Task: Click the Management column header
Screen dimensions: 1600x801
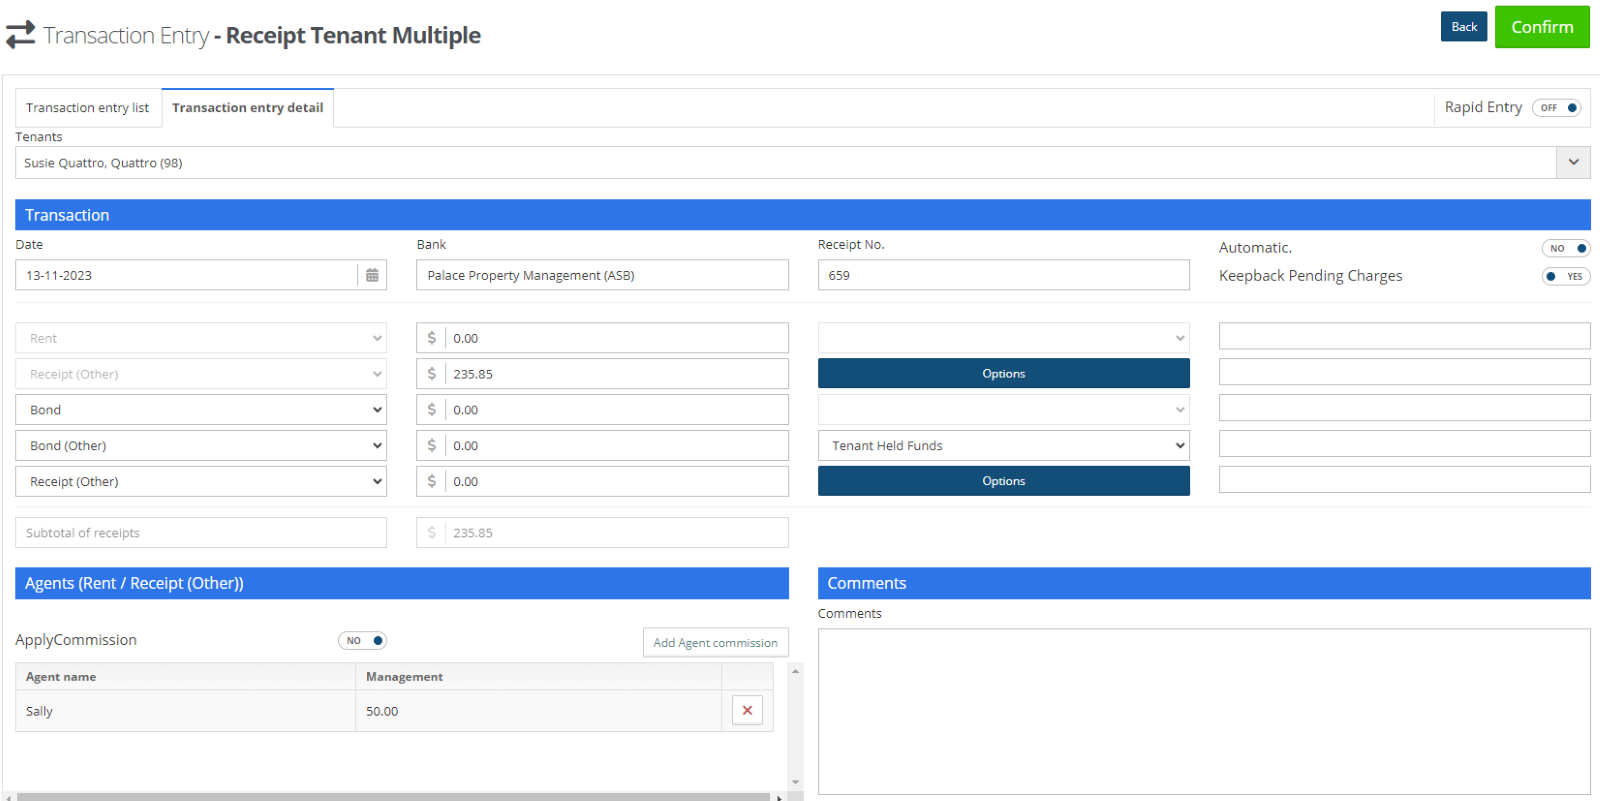Action: click(x=539, y=677)
